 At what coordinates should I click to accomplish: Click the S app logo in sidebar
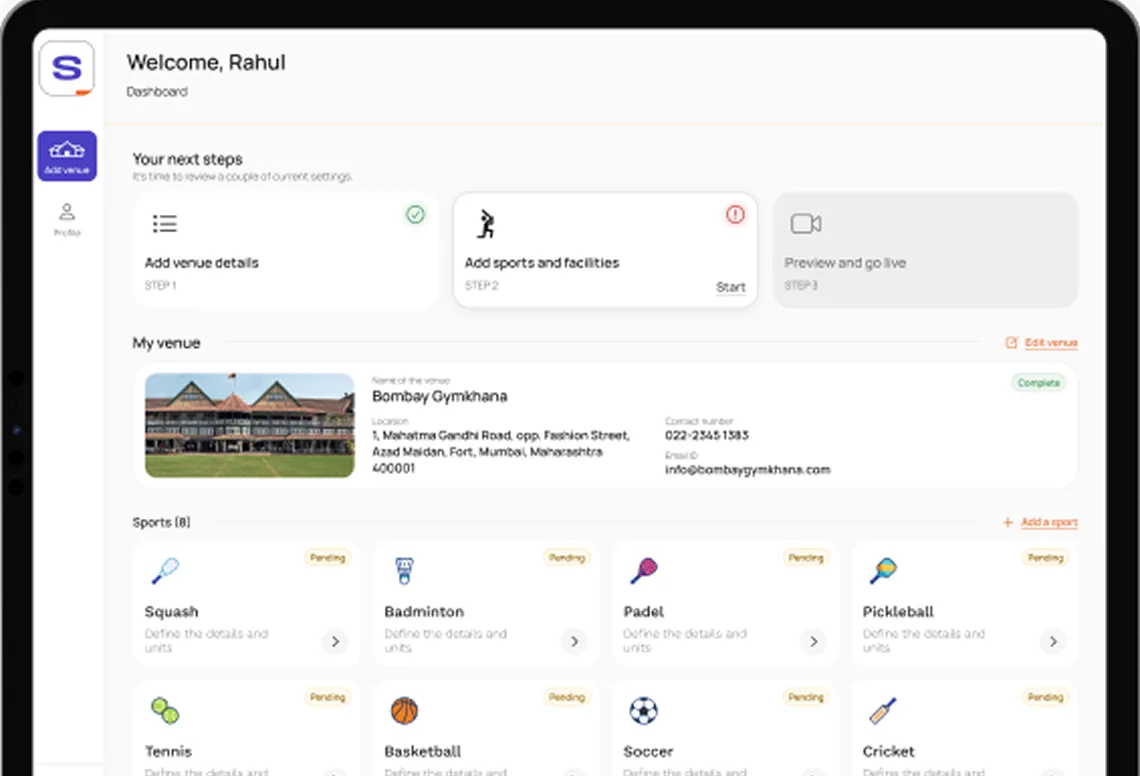click(x=67, y=69)
